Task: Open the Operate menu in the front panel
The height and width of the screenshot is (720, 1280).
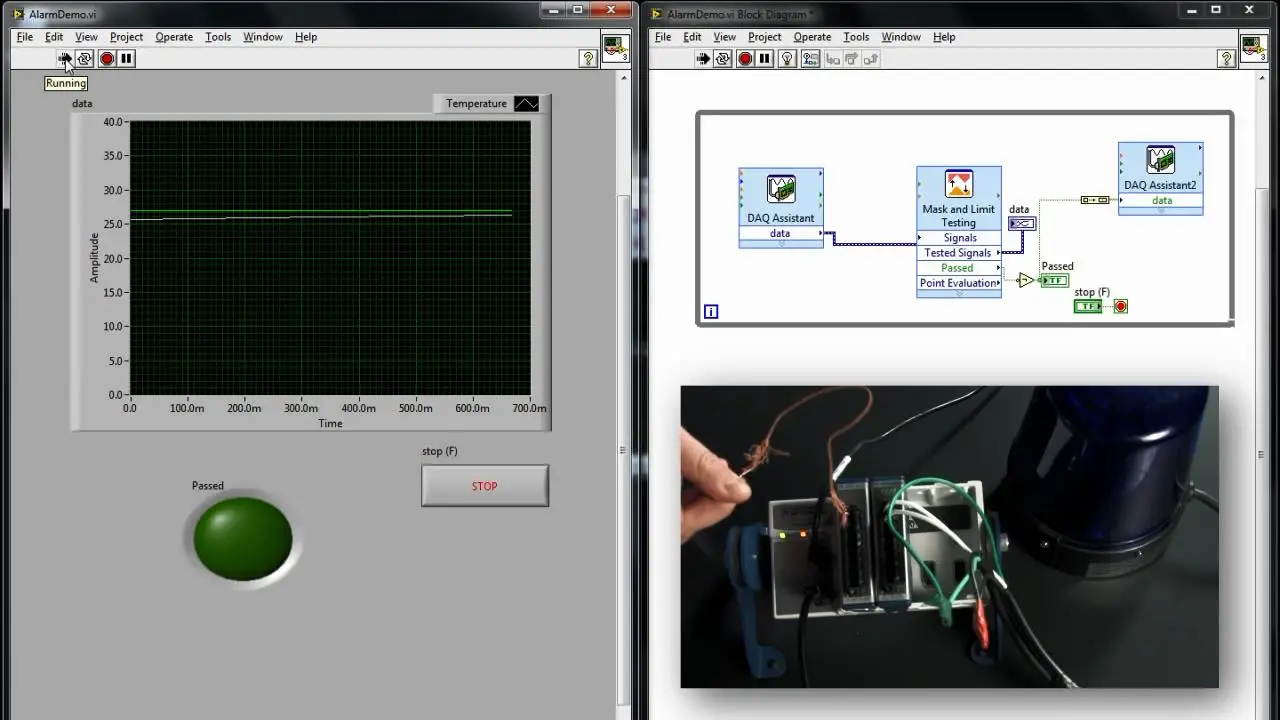Action: [x=174, y=37]
